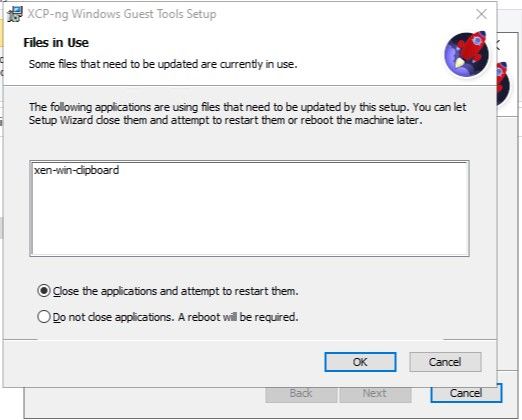Click Cancel in the Files in Use dialog

[445, 362]
